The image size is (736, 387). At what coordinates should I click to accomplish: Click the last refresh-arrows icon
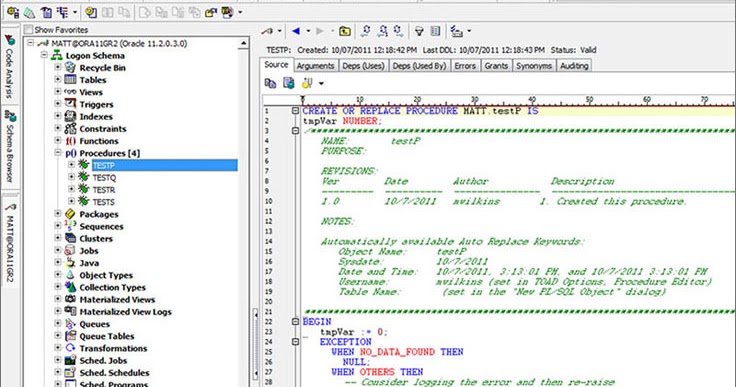[x=398, y=31]
